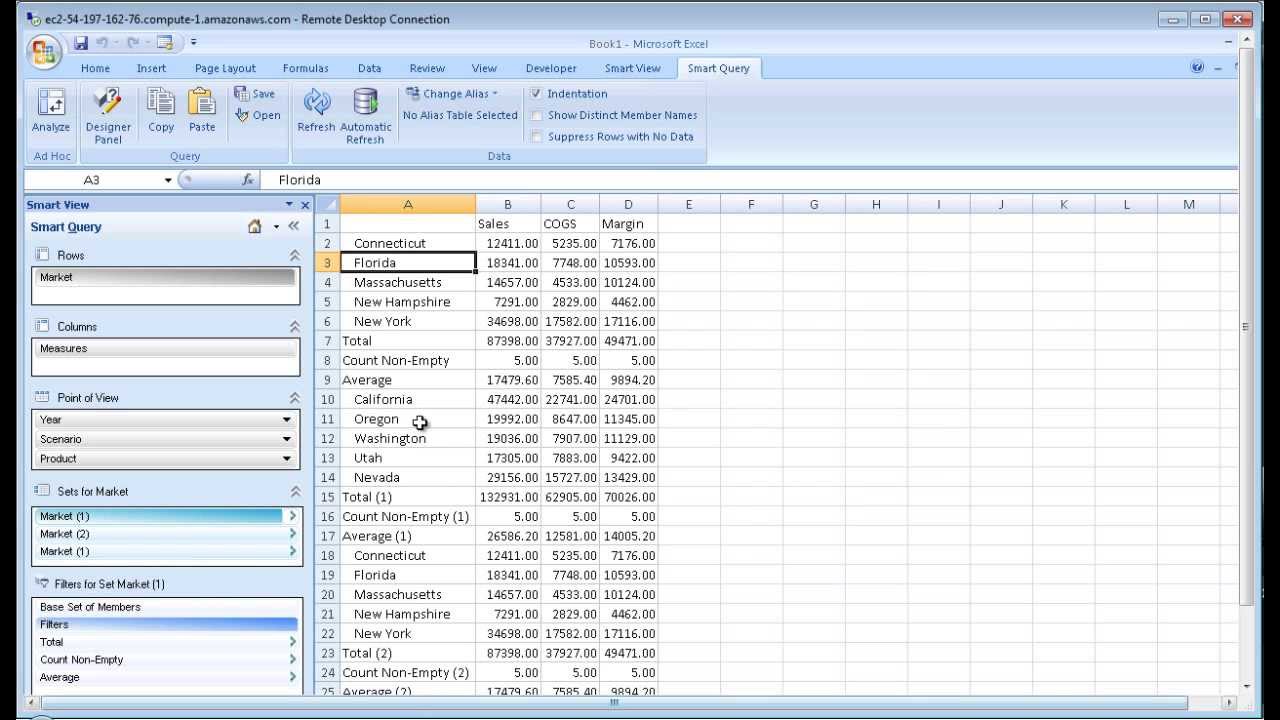Open the Product point of view dropdown
1280x720 pixels.
[287, 459]
